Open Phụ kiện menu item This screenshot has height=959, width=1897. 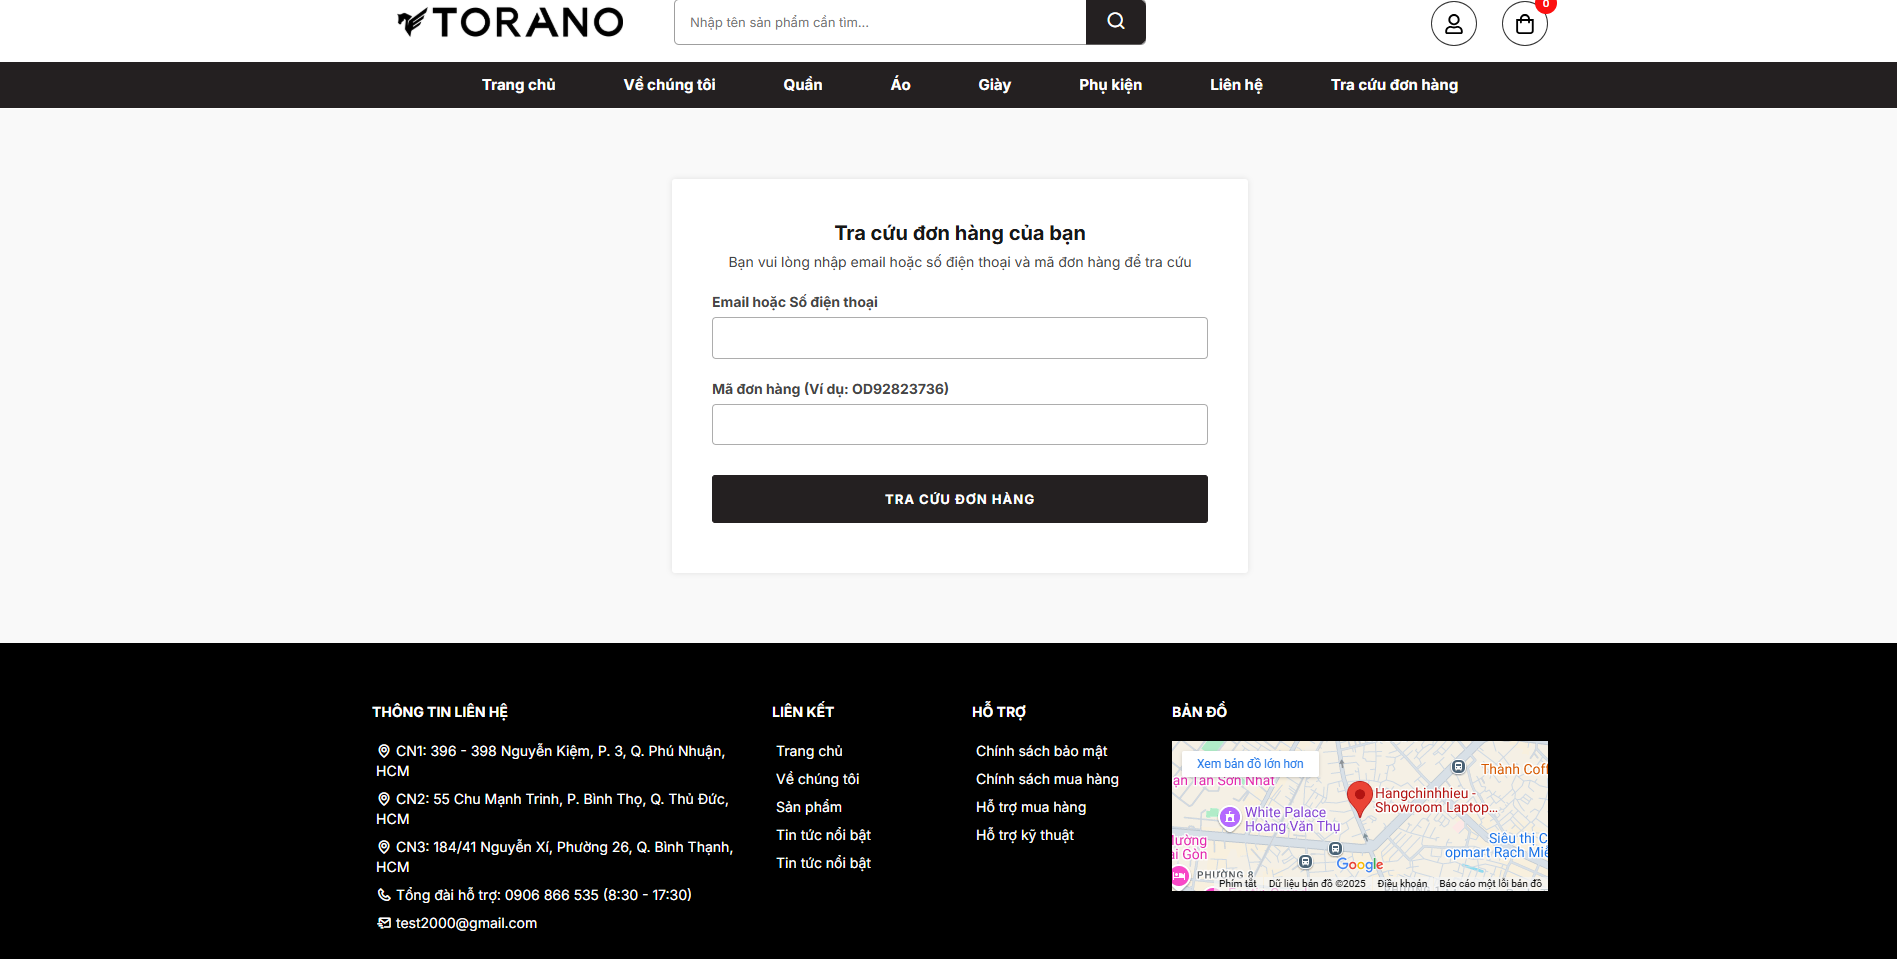1110,85
